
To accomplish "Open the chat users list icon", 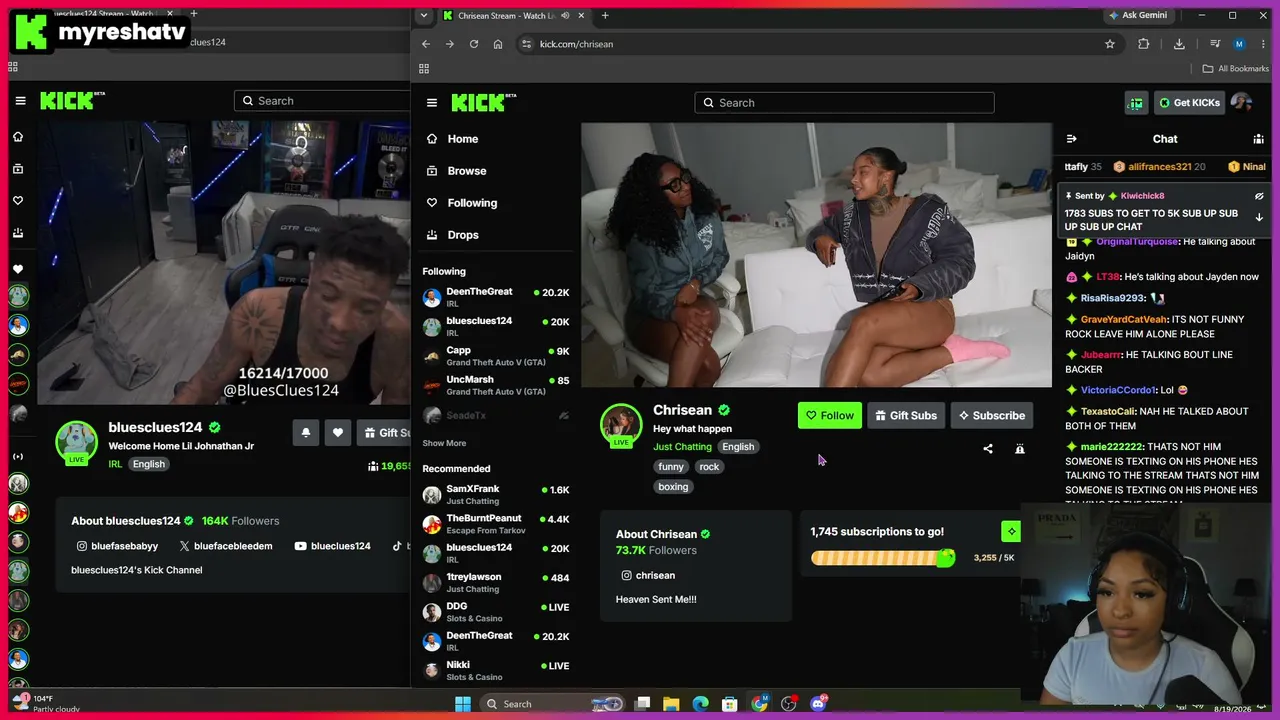I will click(x=1258, y=139).
